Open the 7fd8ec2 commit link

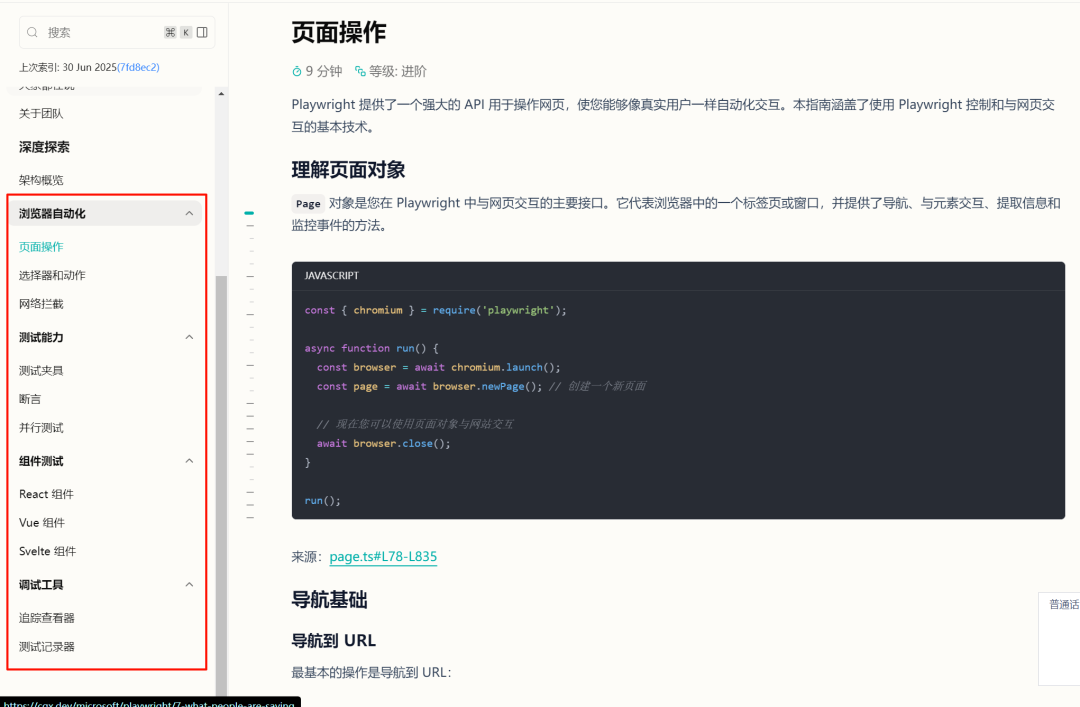[x=138, y=67]
